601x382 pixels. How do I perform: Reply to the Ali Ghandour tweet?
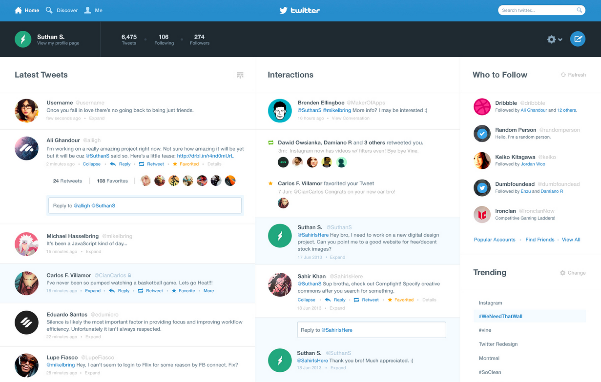point(120,164)
